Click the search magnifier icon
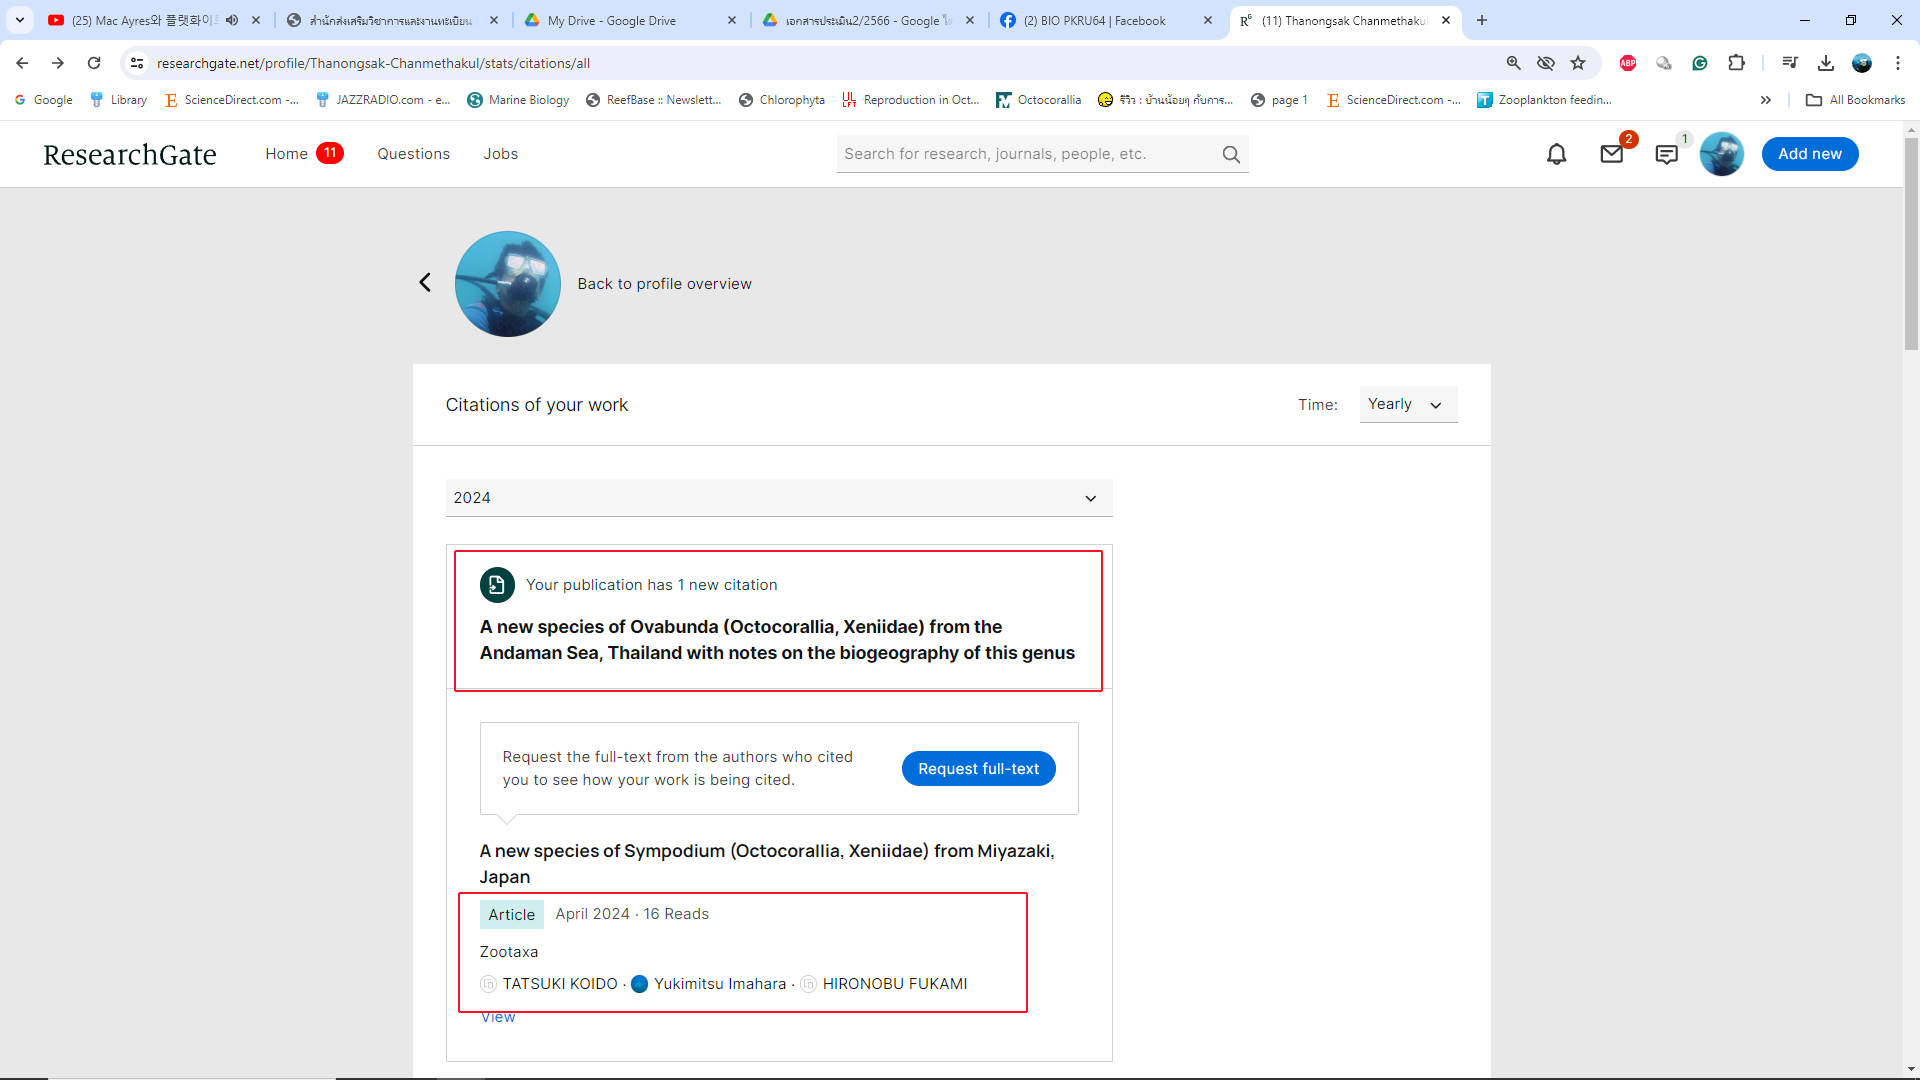The height and width of the screenshot is (1080, 1920). pyautogui.click(x=1231, y=154)
